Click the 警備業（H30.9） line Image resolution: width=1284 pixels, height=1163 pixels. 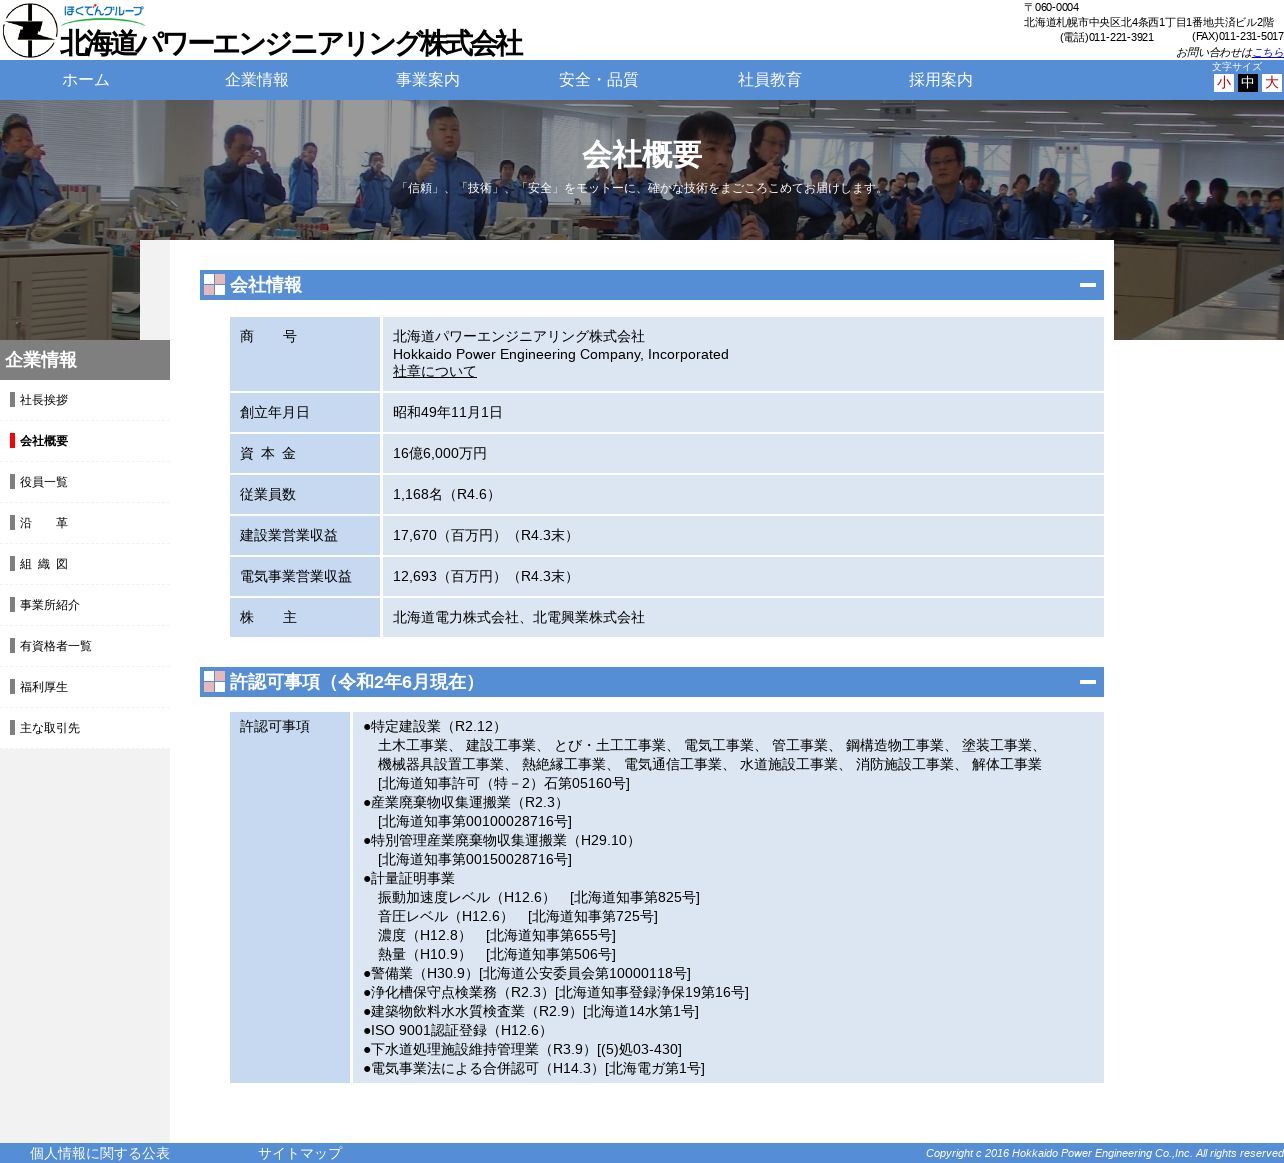527,973
